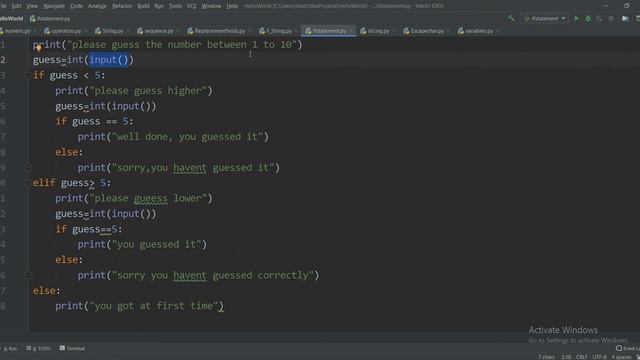Open the Help menu
This screenshot has width=640, height=360.
[232, 6]
